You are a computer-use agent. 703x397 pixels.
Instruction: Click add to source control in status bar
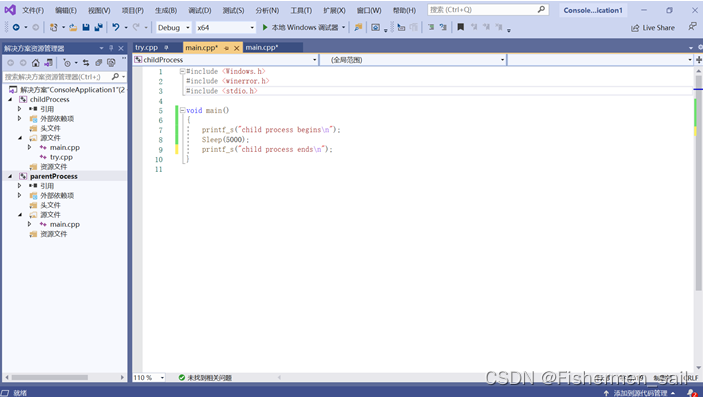point(640,393)
